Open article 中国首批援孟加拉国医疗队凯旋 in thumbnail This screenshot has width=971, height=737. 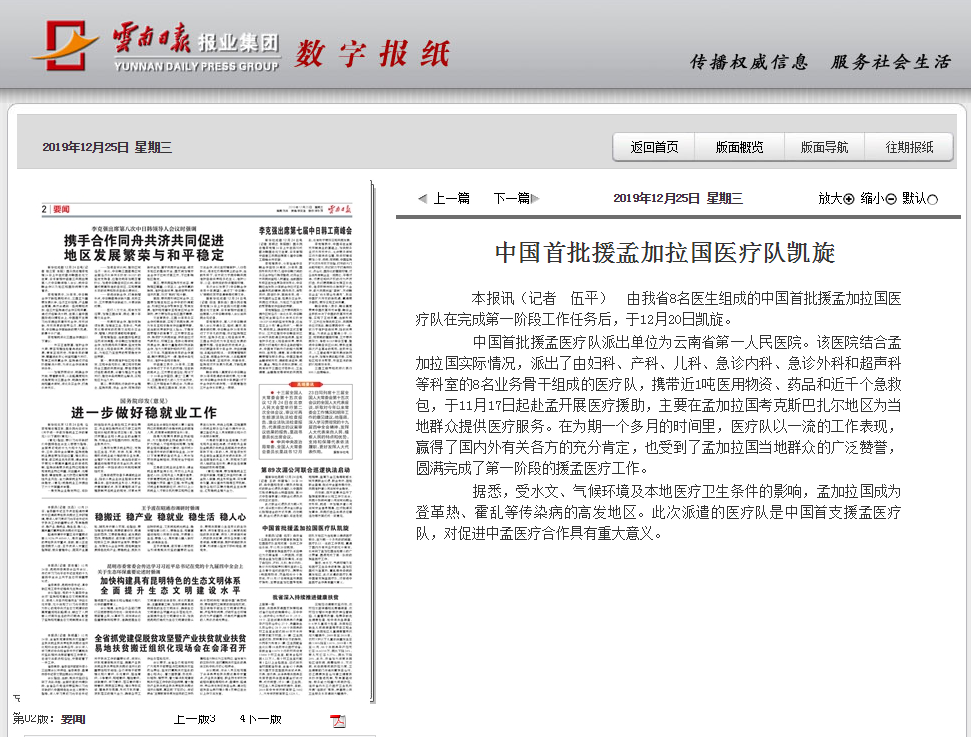point(305,528)
